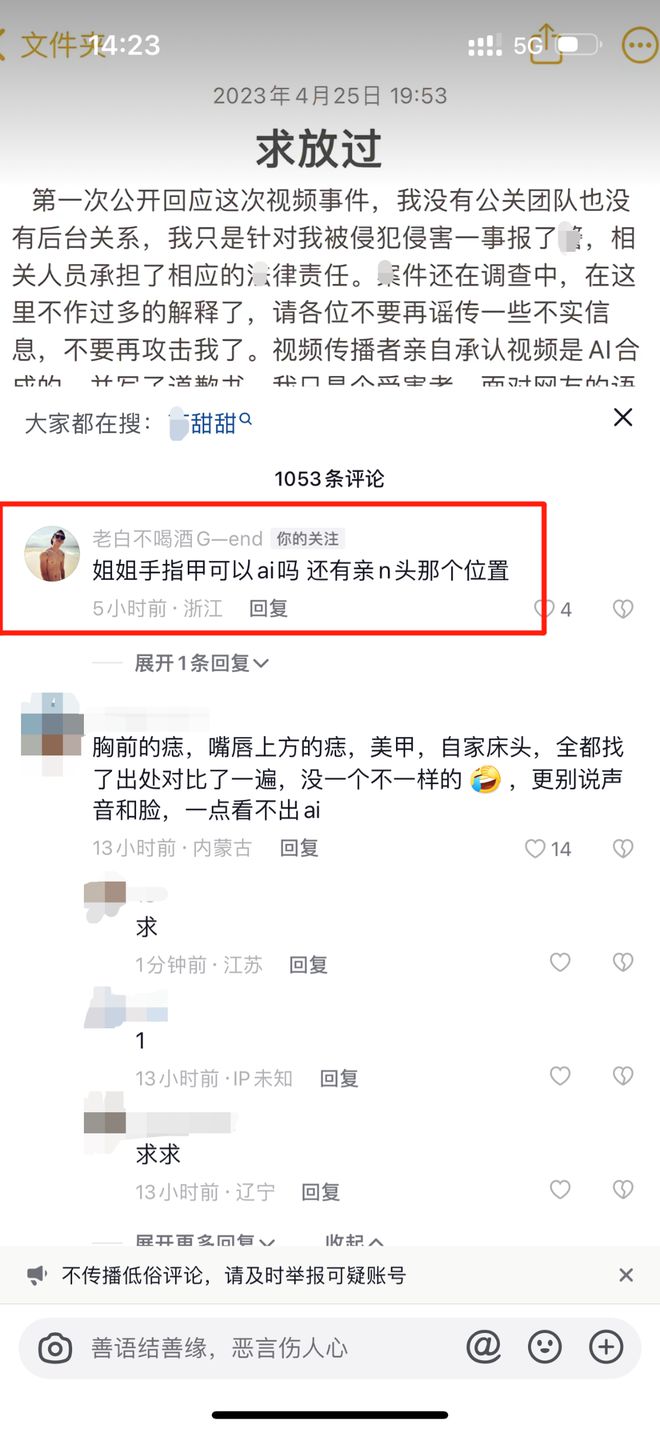Tap the share icon at top
660x1431 pixels.
(x=546, y=44)
